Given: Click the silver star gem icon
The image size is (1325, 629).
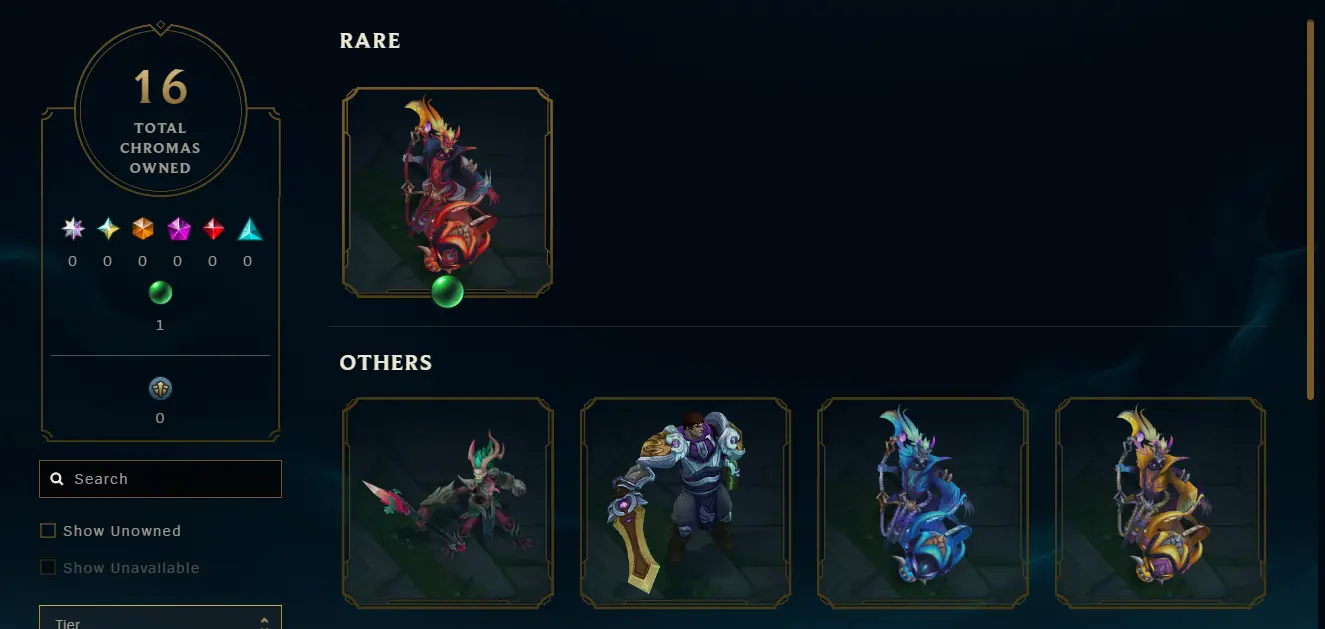Looking at the screenshot, I should pos(73,229).
